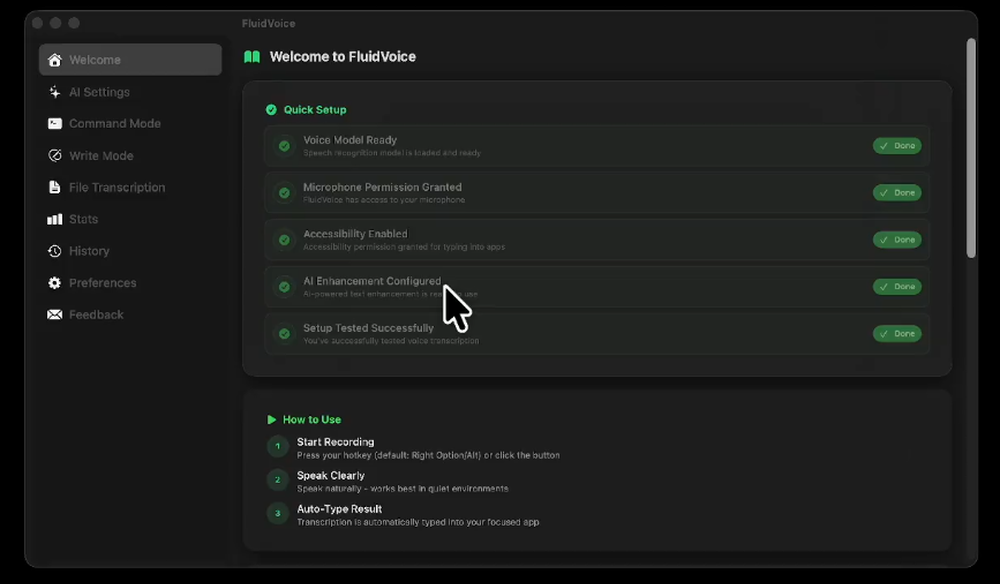Viewport: 1000px width, 584px height.
Task: Click the Stats bar chart icon
Action: pos(55,219)
